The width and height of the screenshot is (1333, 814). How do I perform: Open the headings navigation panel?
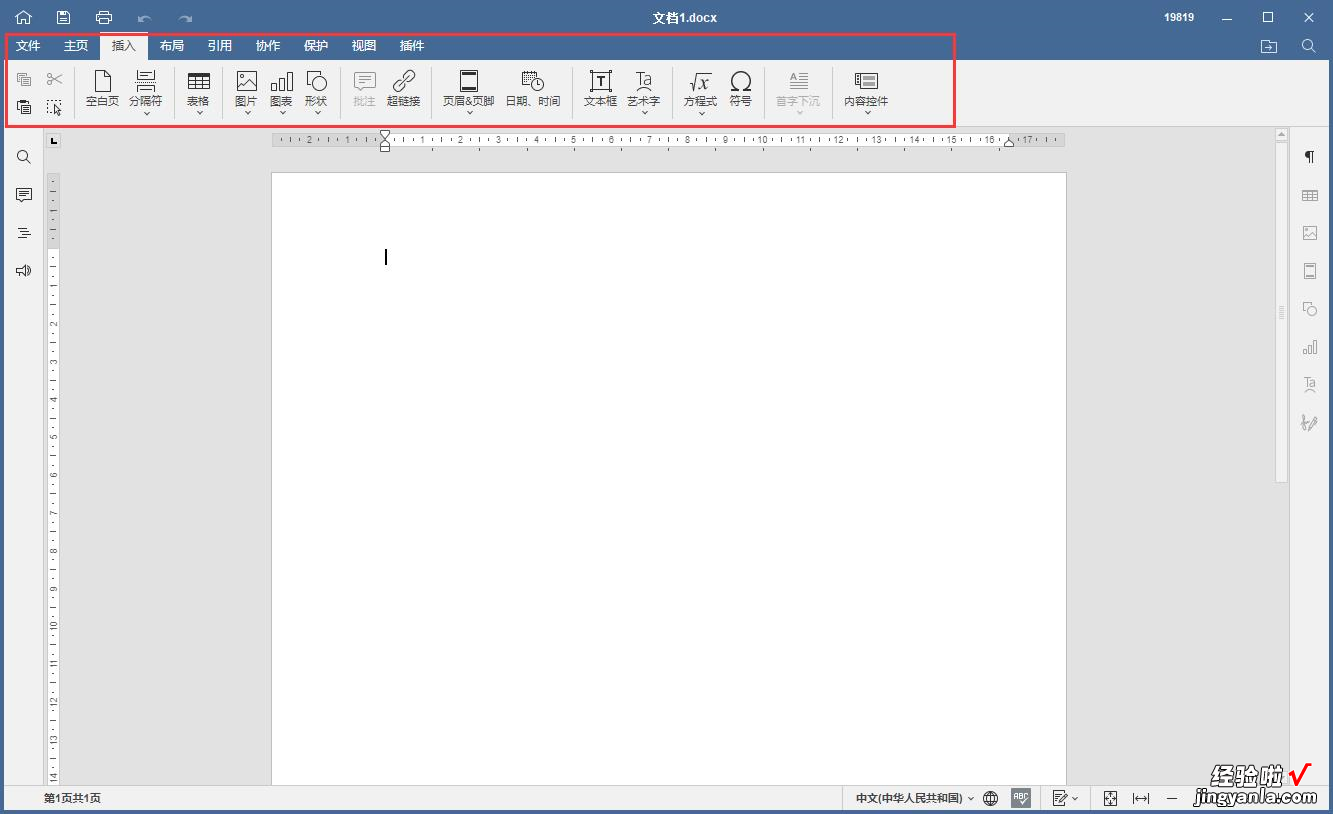coord(24,233)
